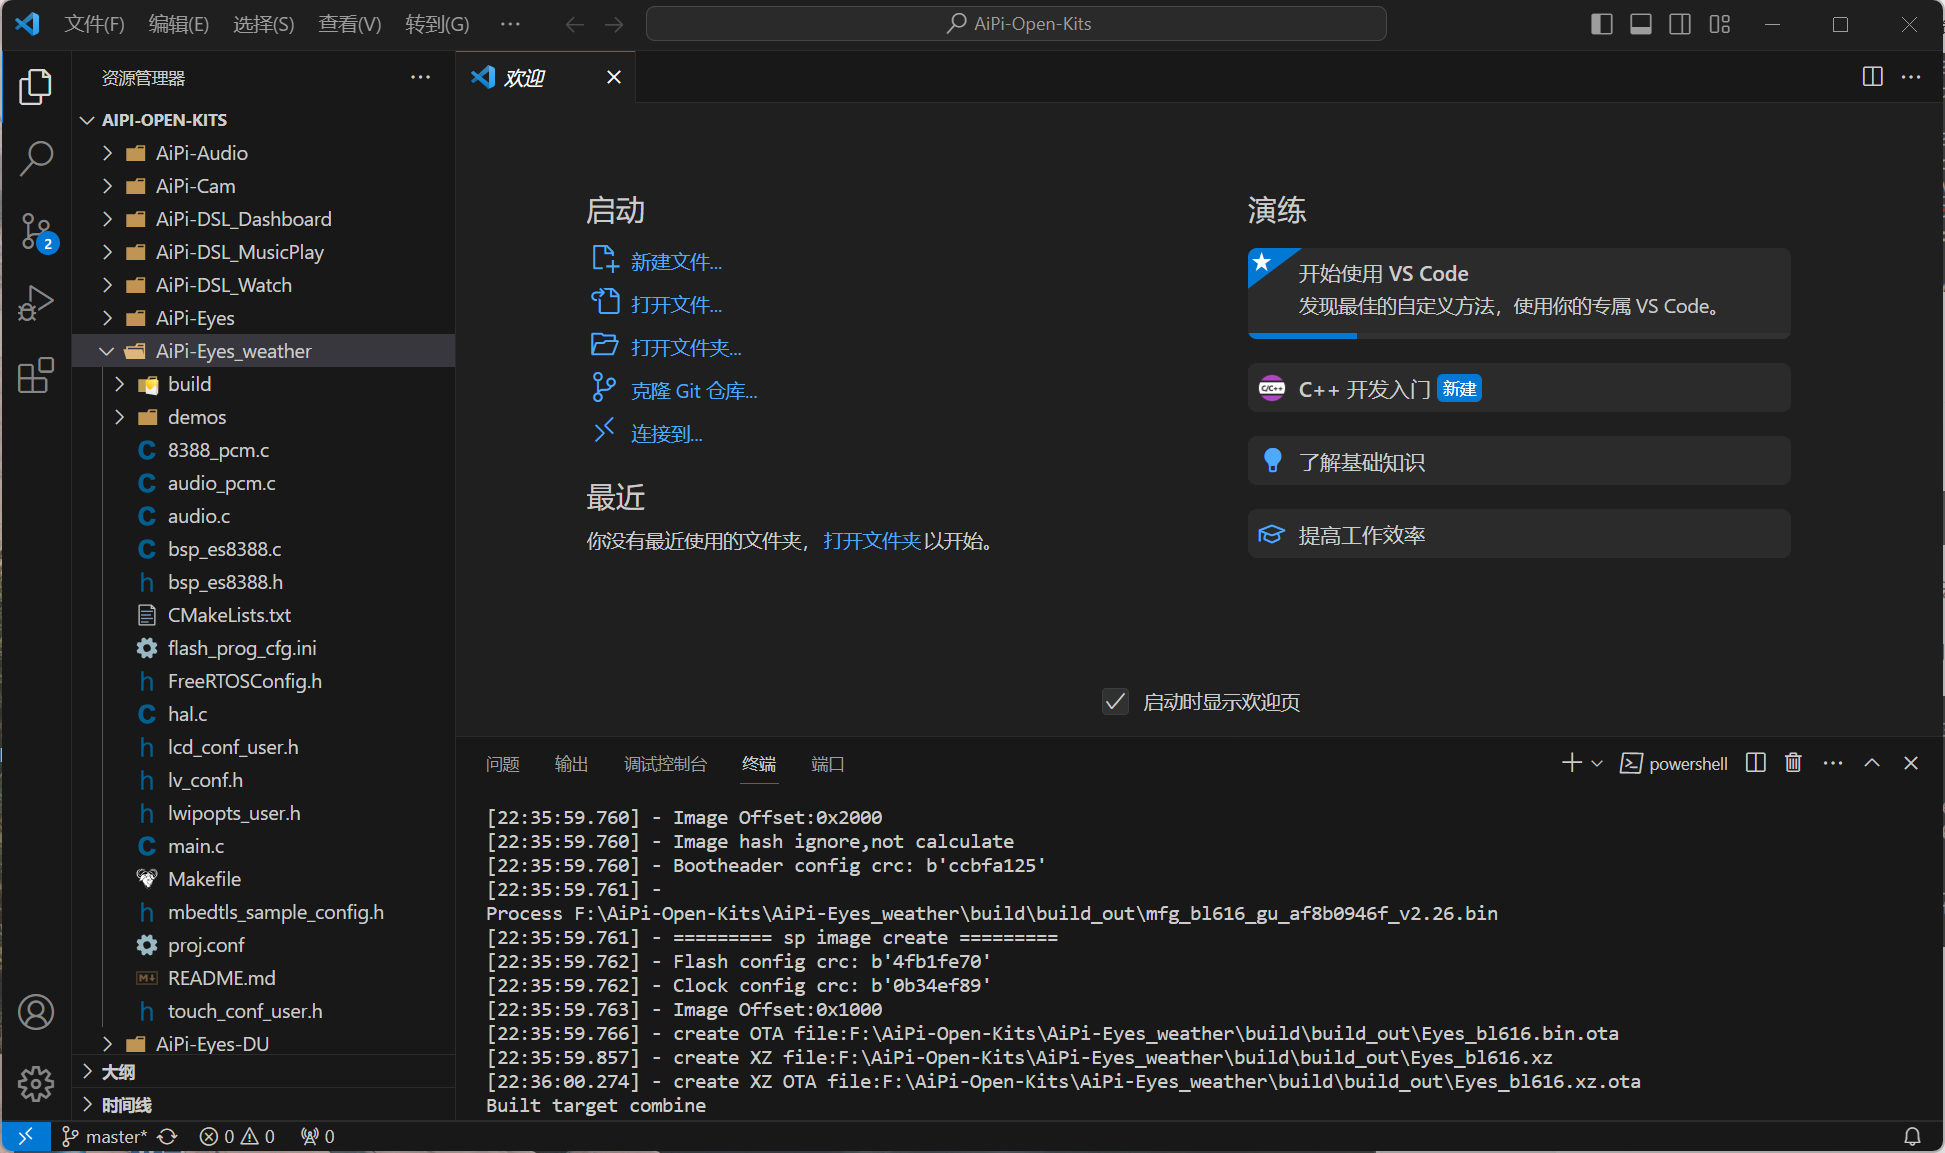Add a new terminal with plus icon

[1571, 763]
